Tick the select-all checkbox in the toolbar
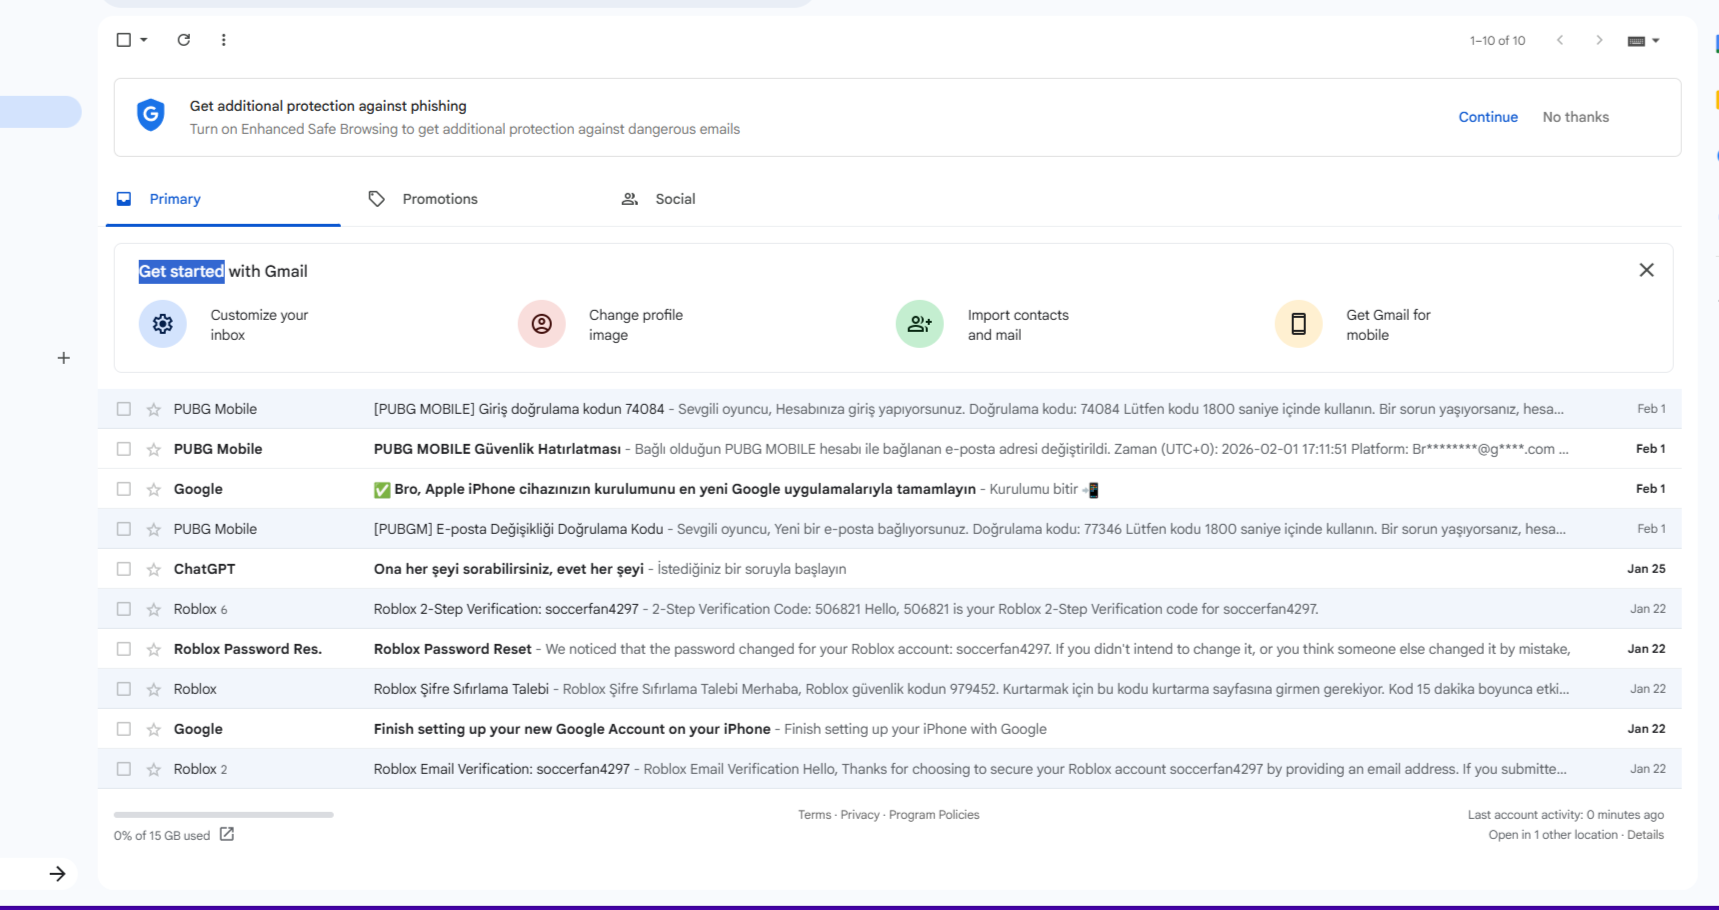This screenshot has width=1719, height=910. click(124, 40)
